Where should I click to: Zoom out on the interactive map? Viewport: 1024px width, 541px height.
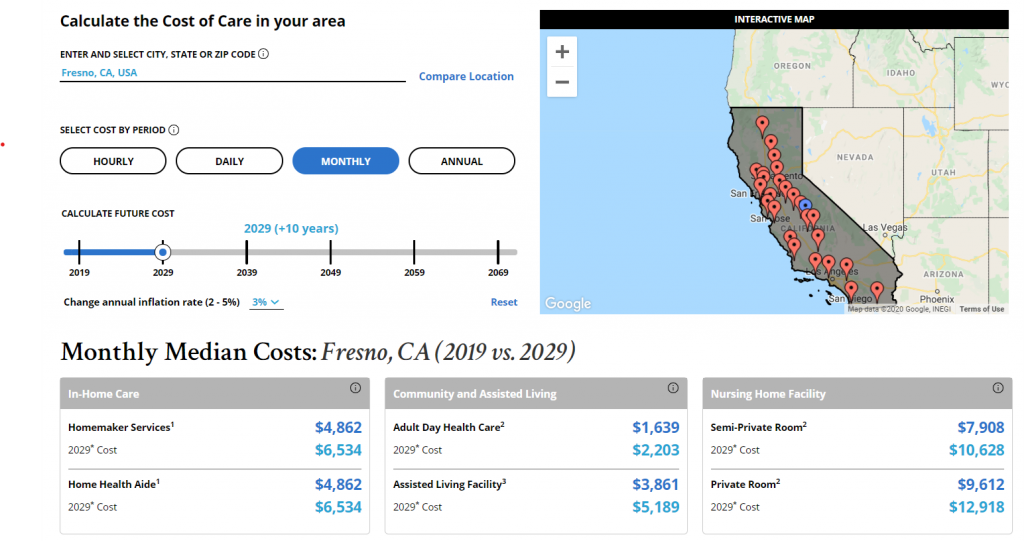point(562,82)
